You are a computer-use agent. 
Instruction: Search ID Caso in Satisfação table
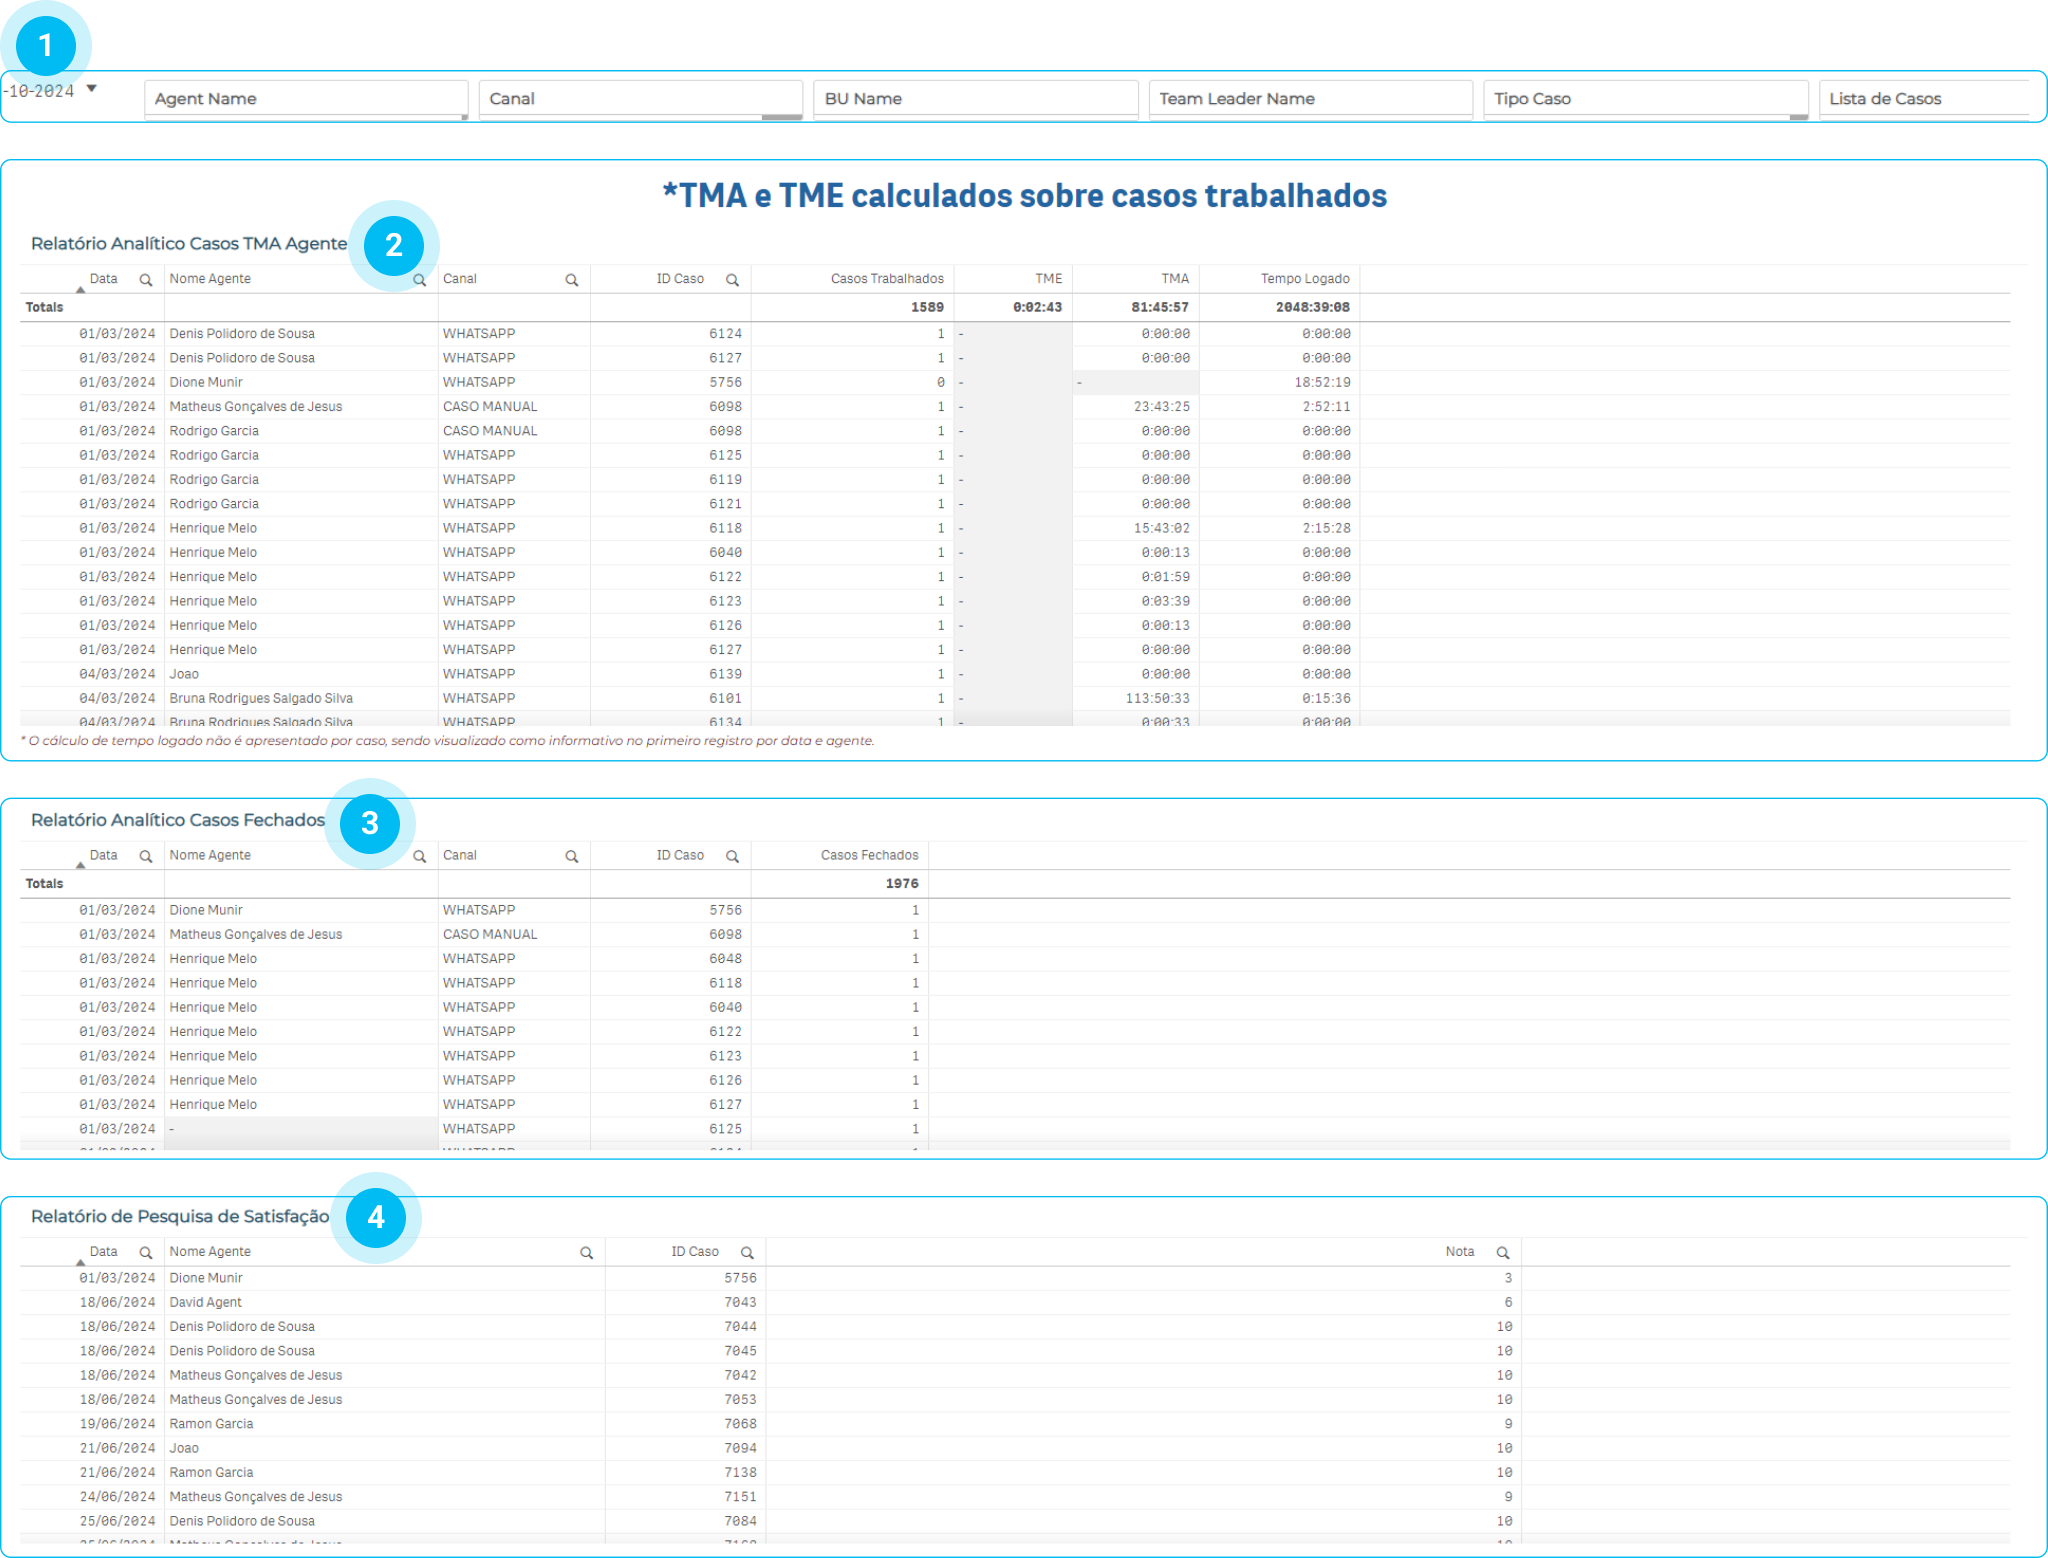pyautogui.click(x=747, y=1252)
